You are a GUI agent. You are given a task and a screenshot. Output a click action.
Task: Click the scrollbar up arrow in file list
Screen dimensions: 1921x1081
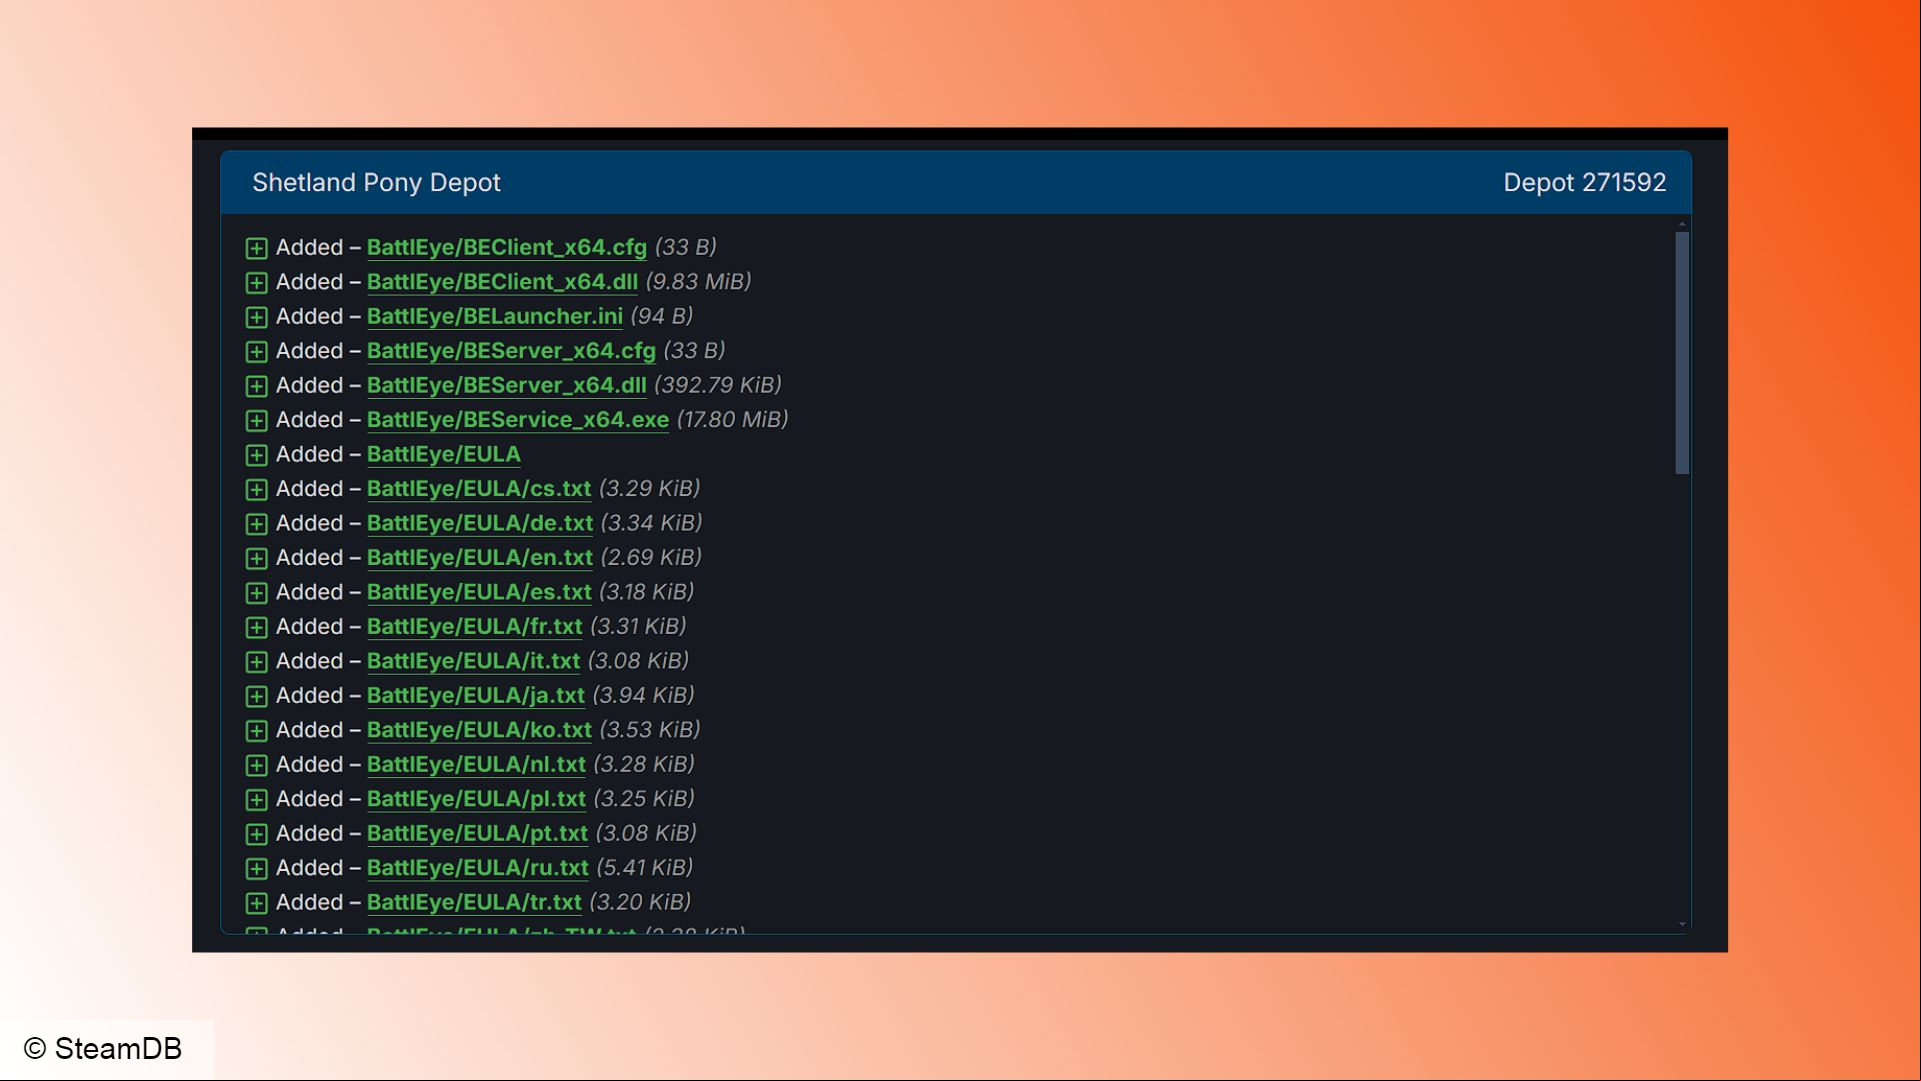1682,224
